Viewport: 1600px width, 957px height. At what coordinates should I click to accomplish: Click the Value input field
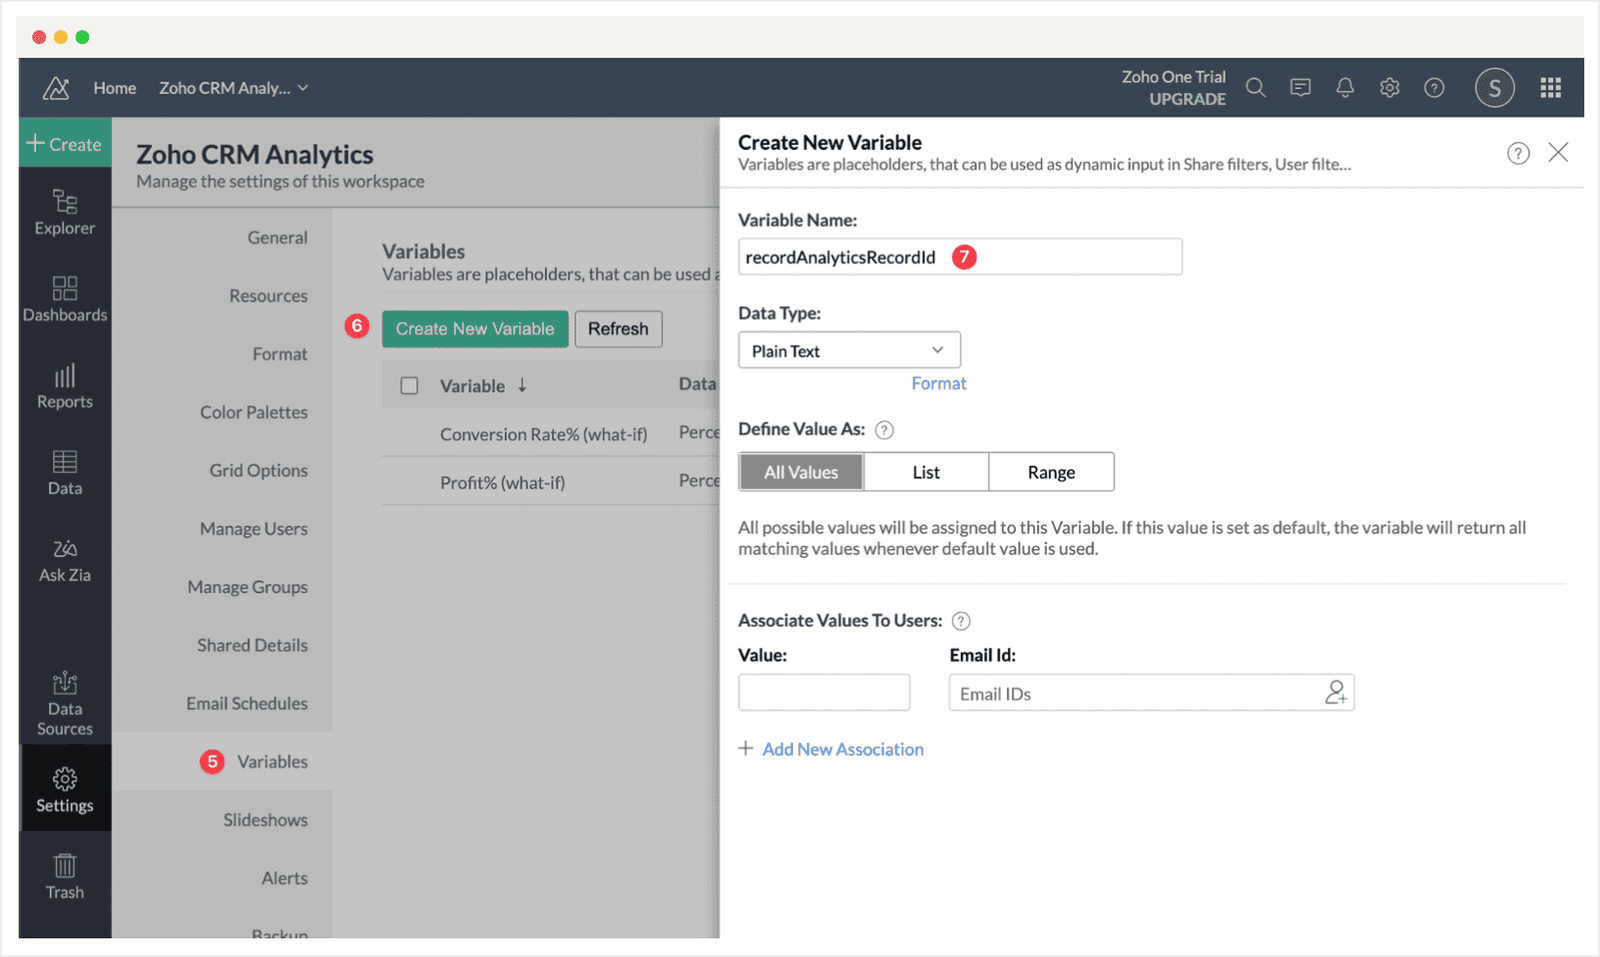(x=824, y=692)
